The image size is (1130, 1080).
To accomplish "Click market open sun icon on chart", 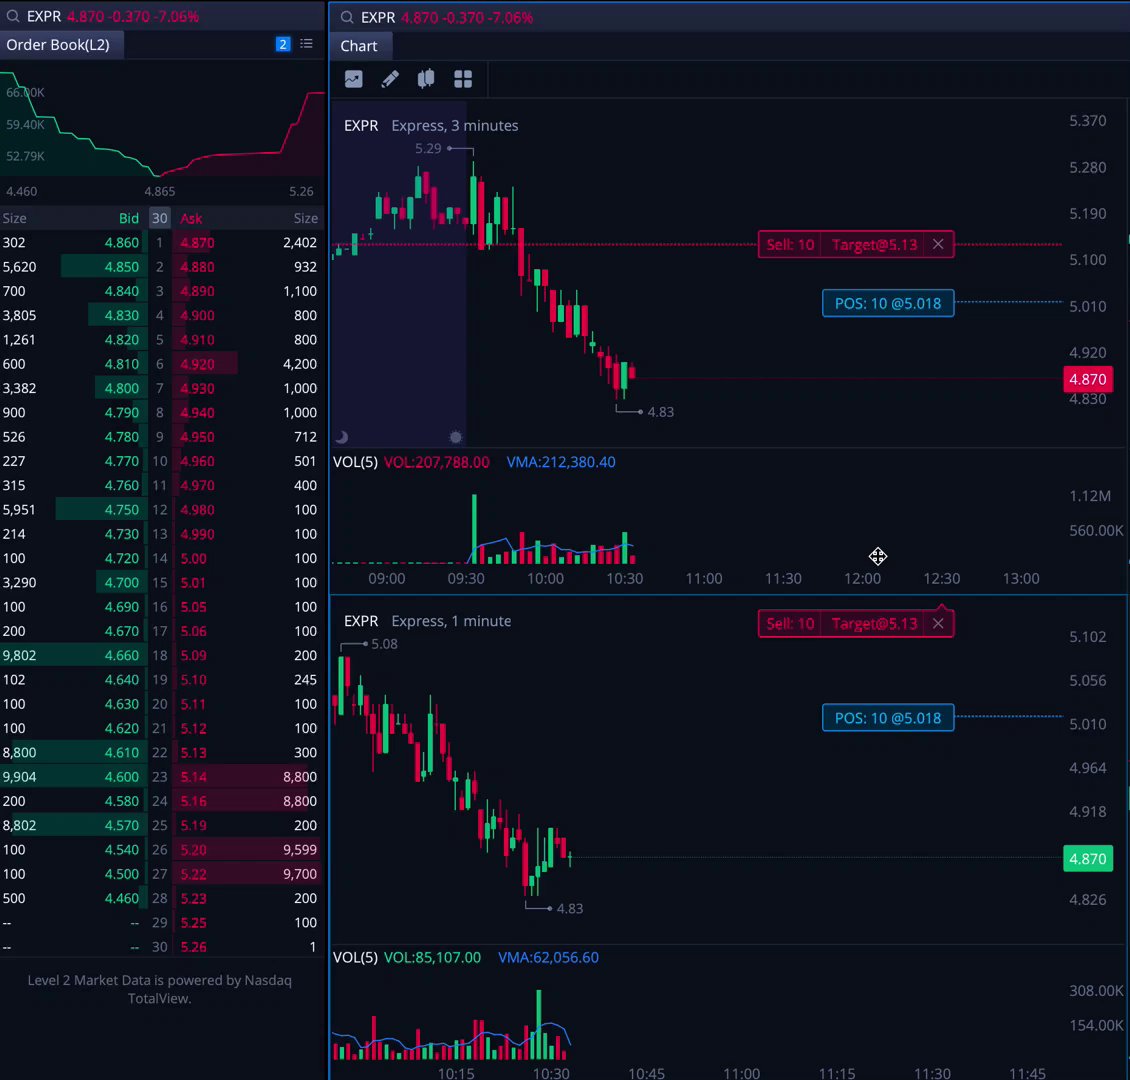I will click(455, 437).
